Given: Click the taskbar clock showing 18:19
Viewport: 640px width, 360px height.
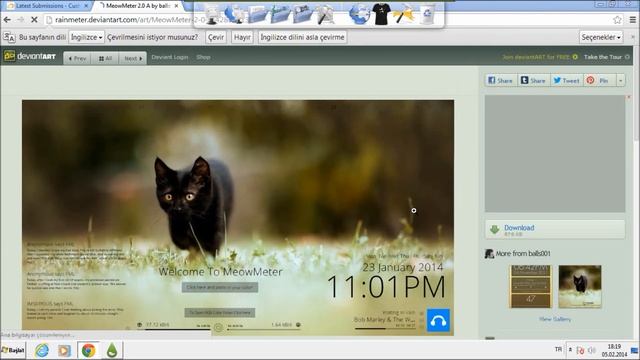Looking at the screenshot, I should (614, 350).
